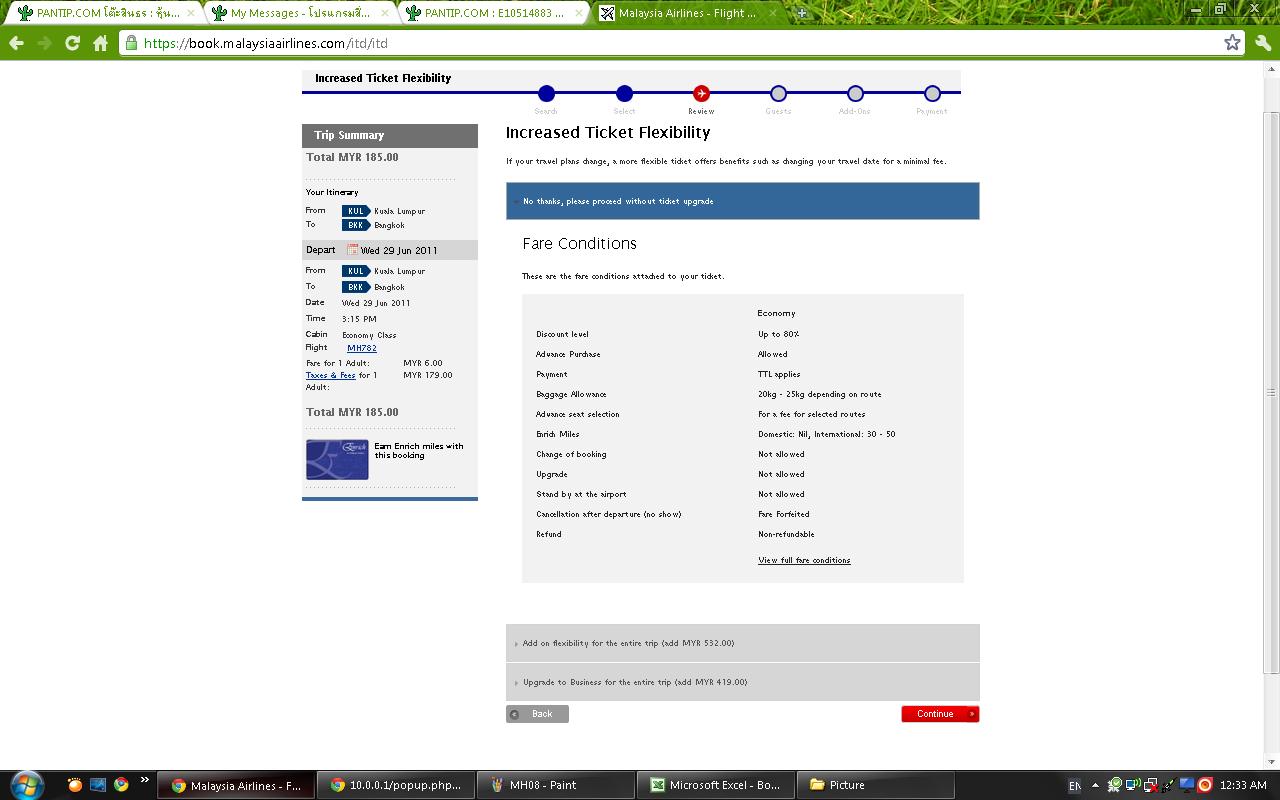Close the My Messages tab
This screenshot has height=800, width=1280.
(x=383, y=13)
